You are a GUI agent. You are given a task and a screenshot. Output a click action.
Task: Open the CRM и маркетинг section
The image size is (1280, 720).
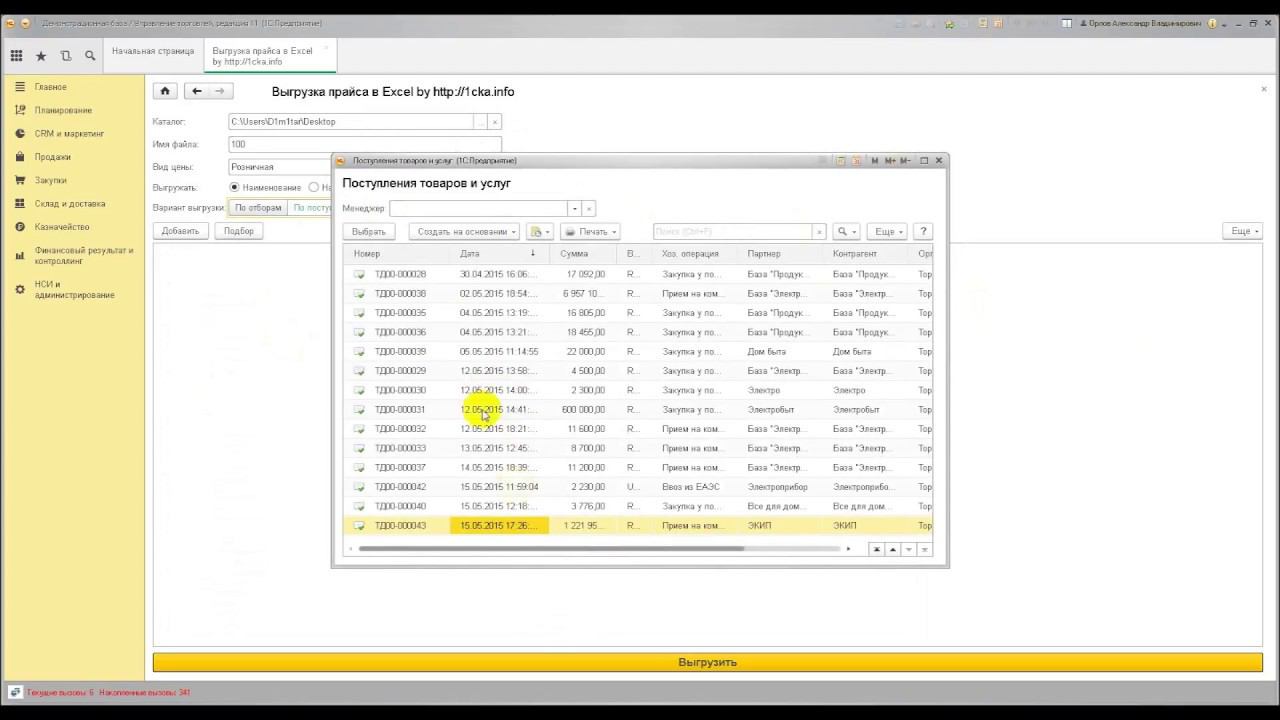69,133
